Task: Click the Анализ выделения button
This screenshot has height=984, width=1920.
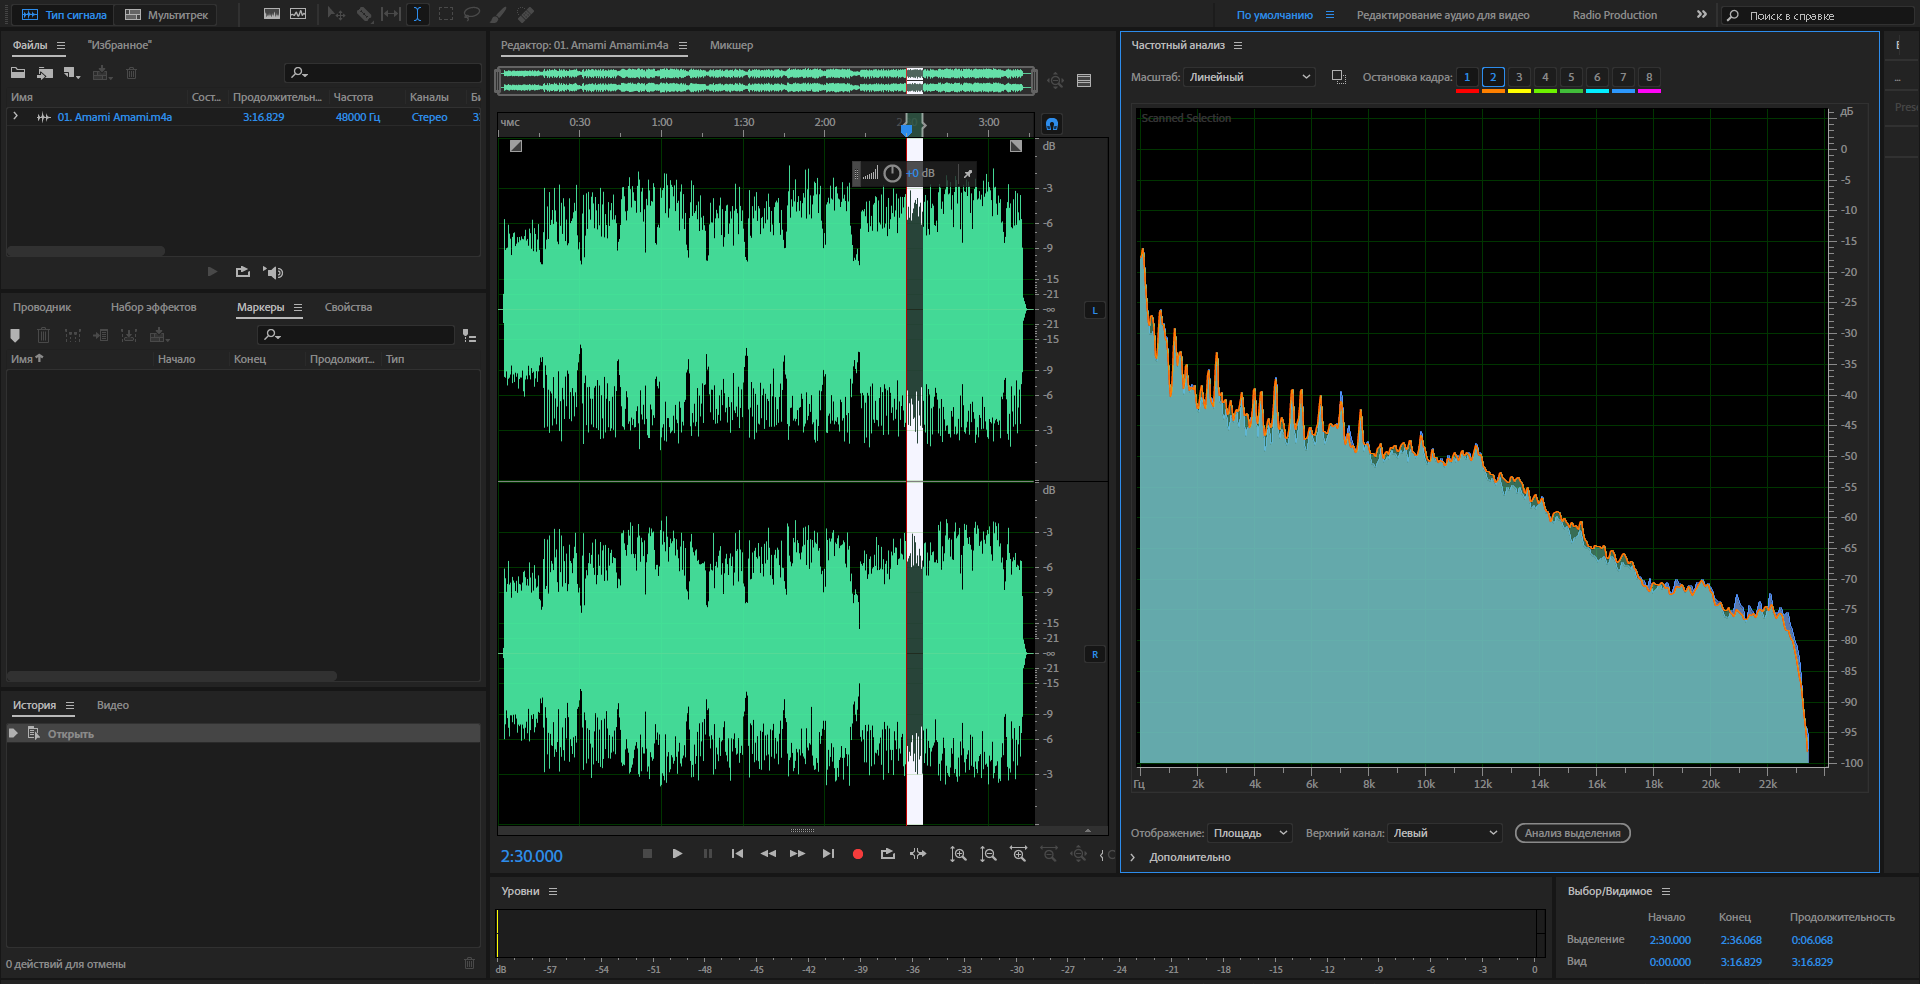Action: tap(1572, 833)
